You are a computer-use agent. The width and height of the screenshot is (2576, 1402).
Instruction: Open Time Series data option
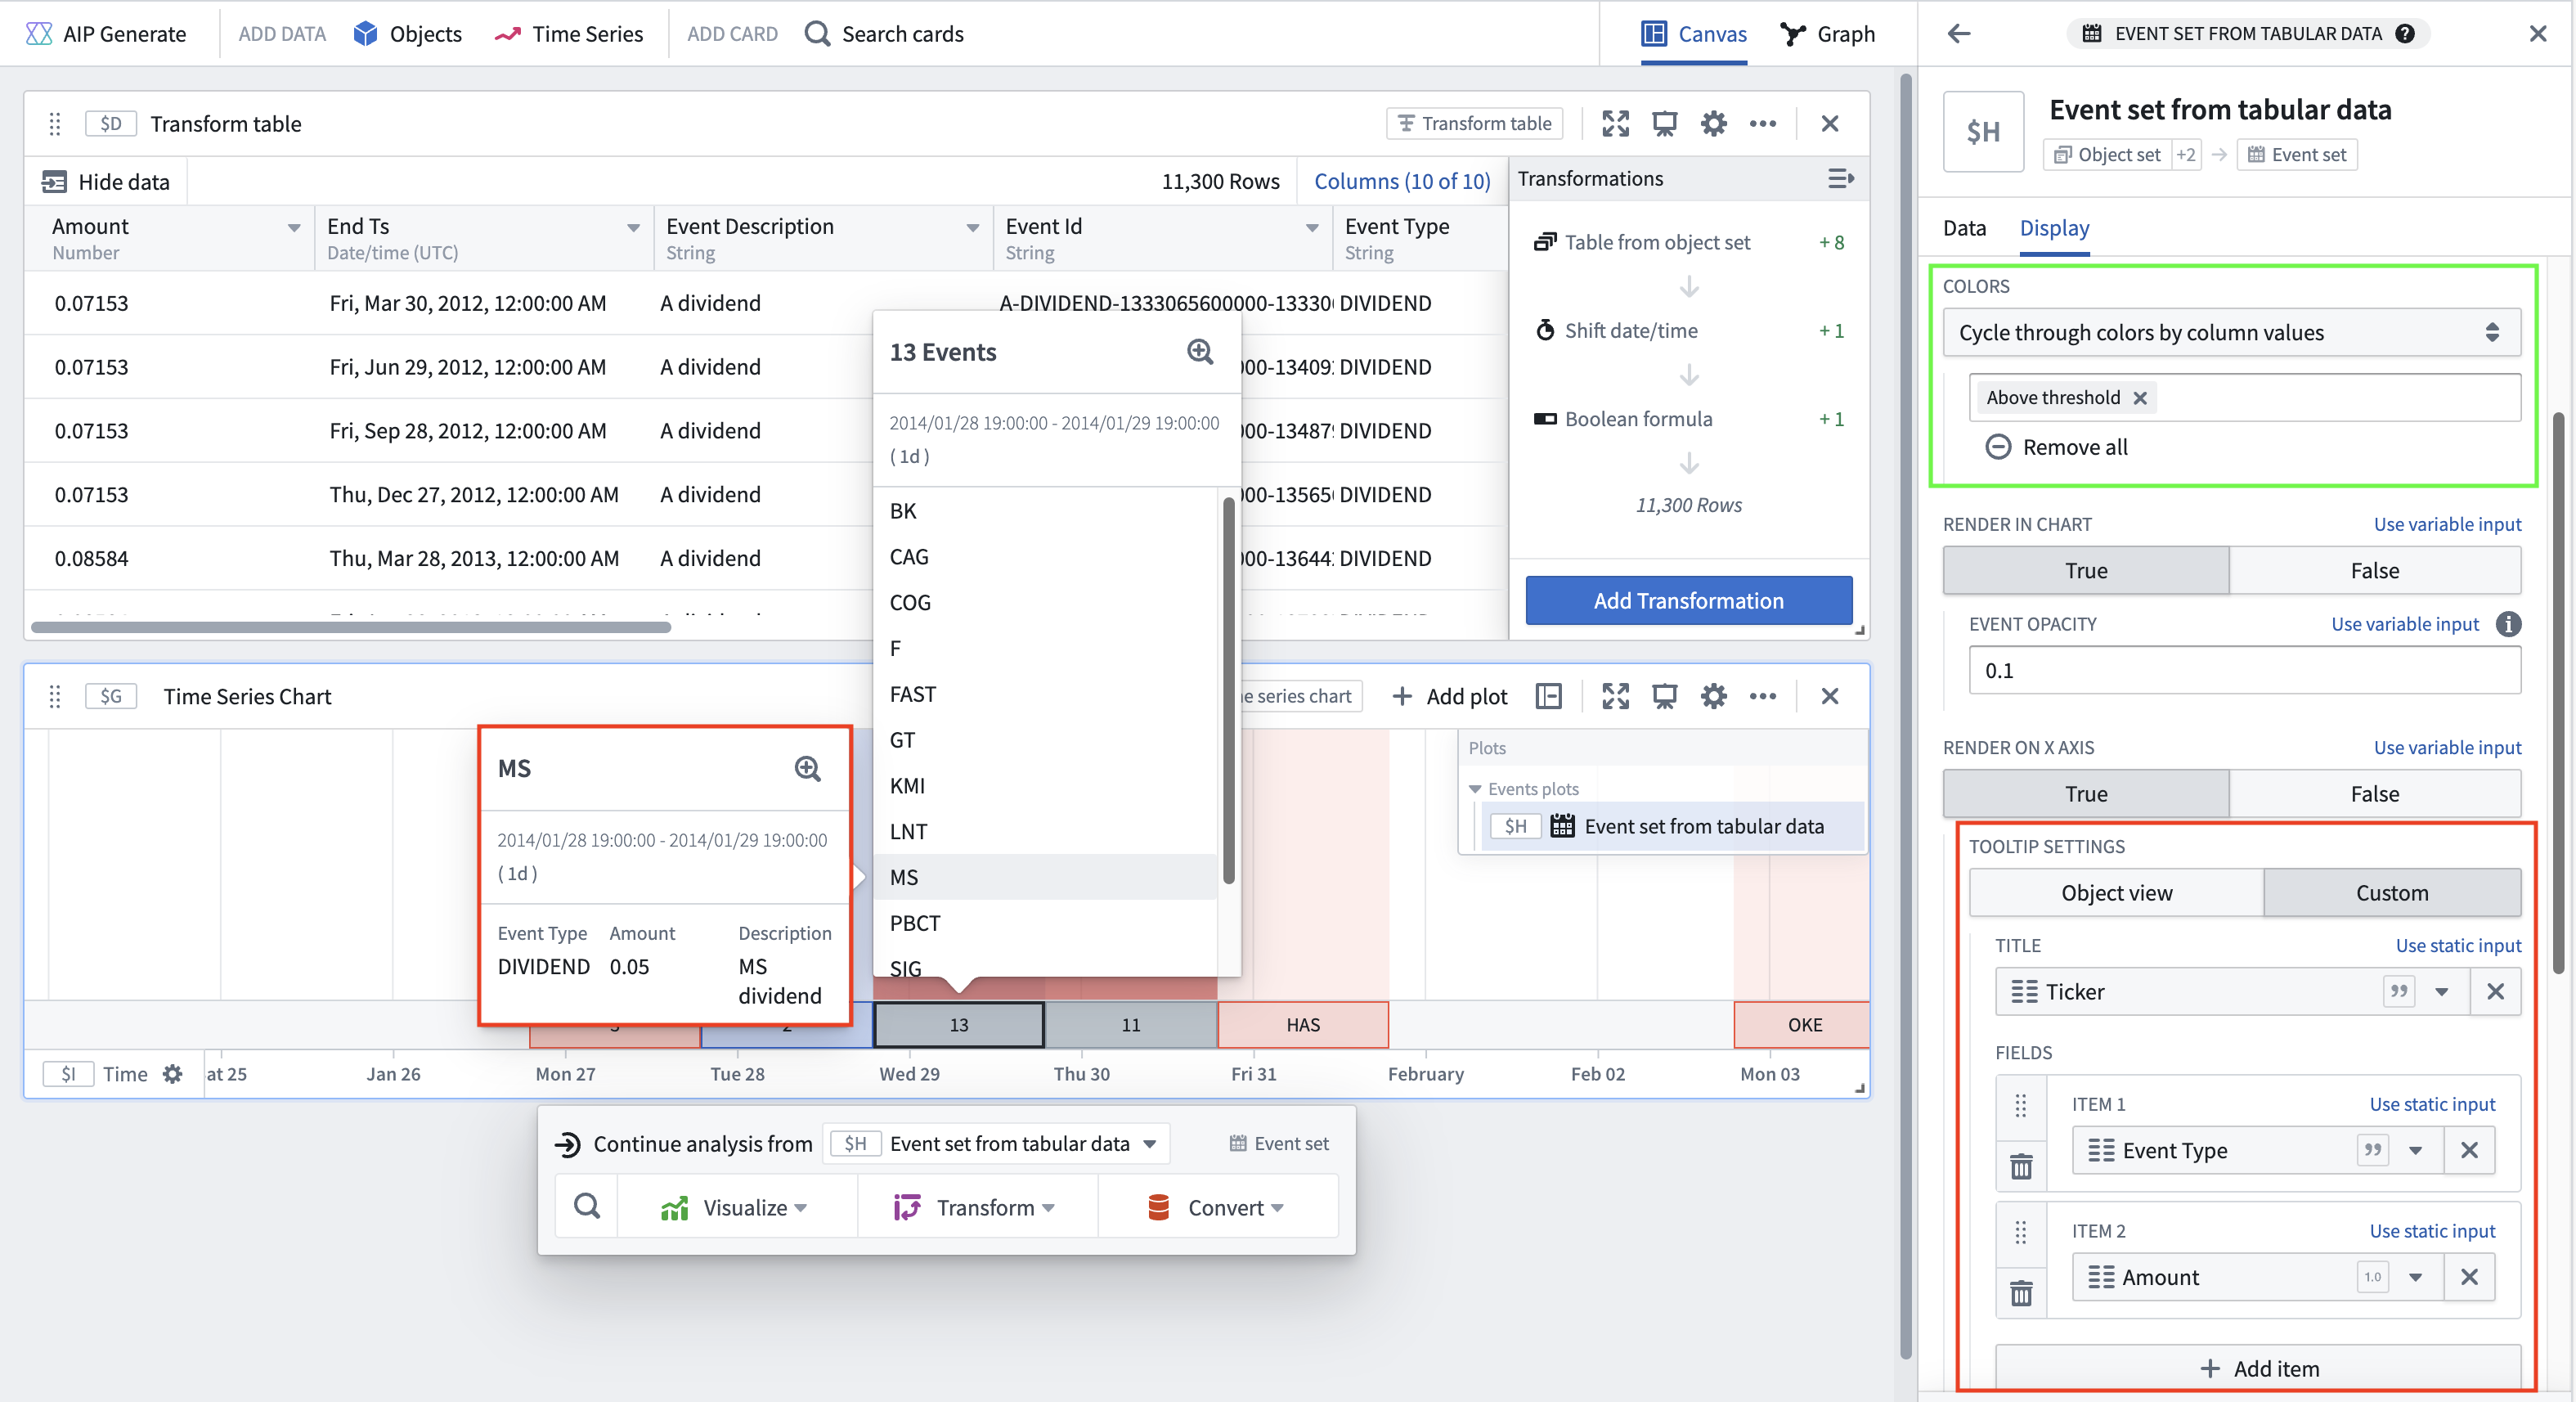[569, 34]
